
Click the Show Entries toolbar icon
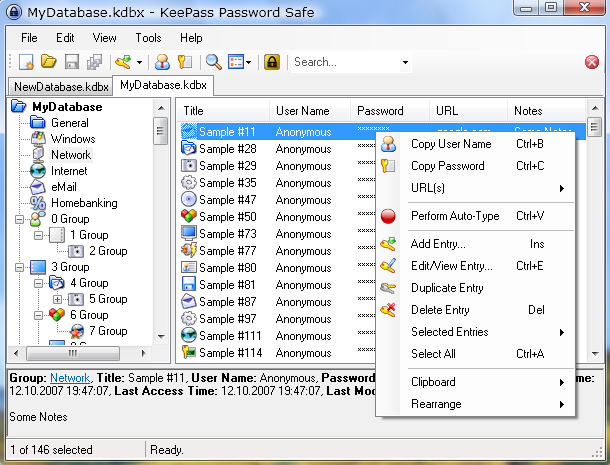click(236, 62)
